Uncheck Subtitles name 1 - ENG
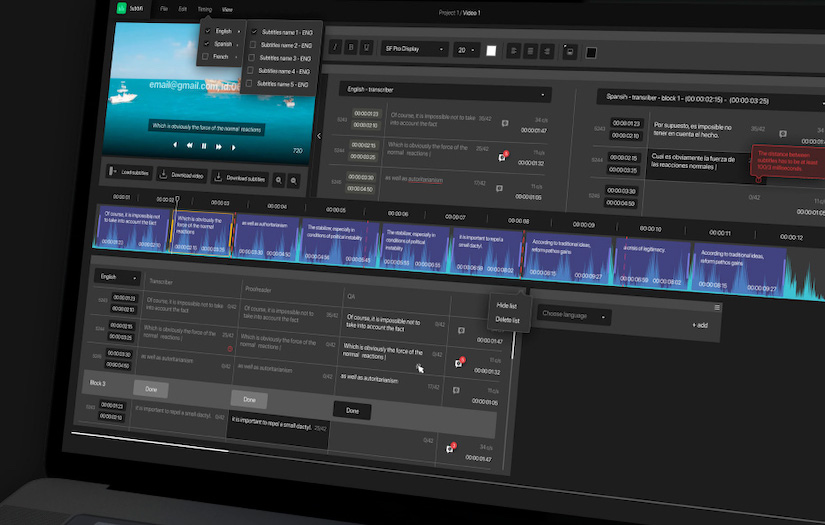Image resolution: width=825 pixels, height=525 pixels. pos(254,32)
